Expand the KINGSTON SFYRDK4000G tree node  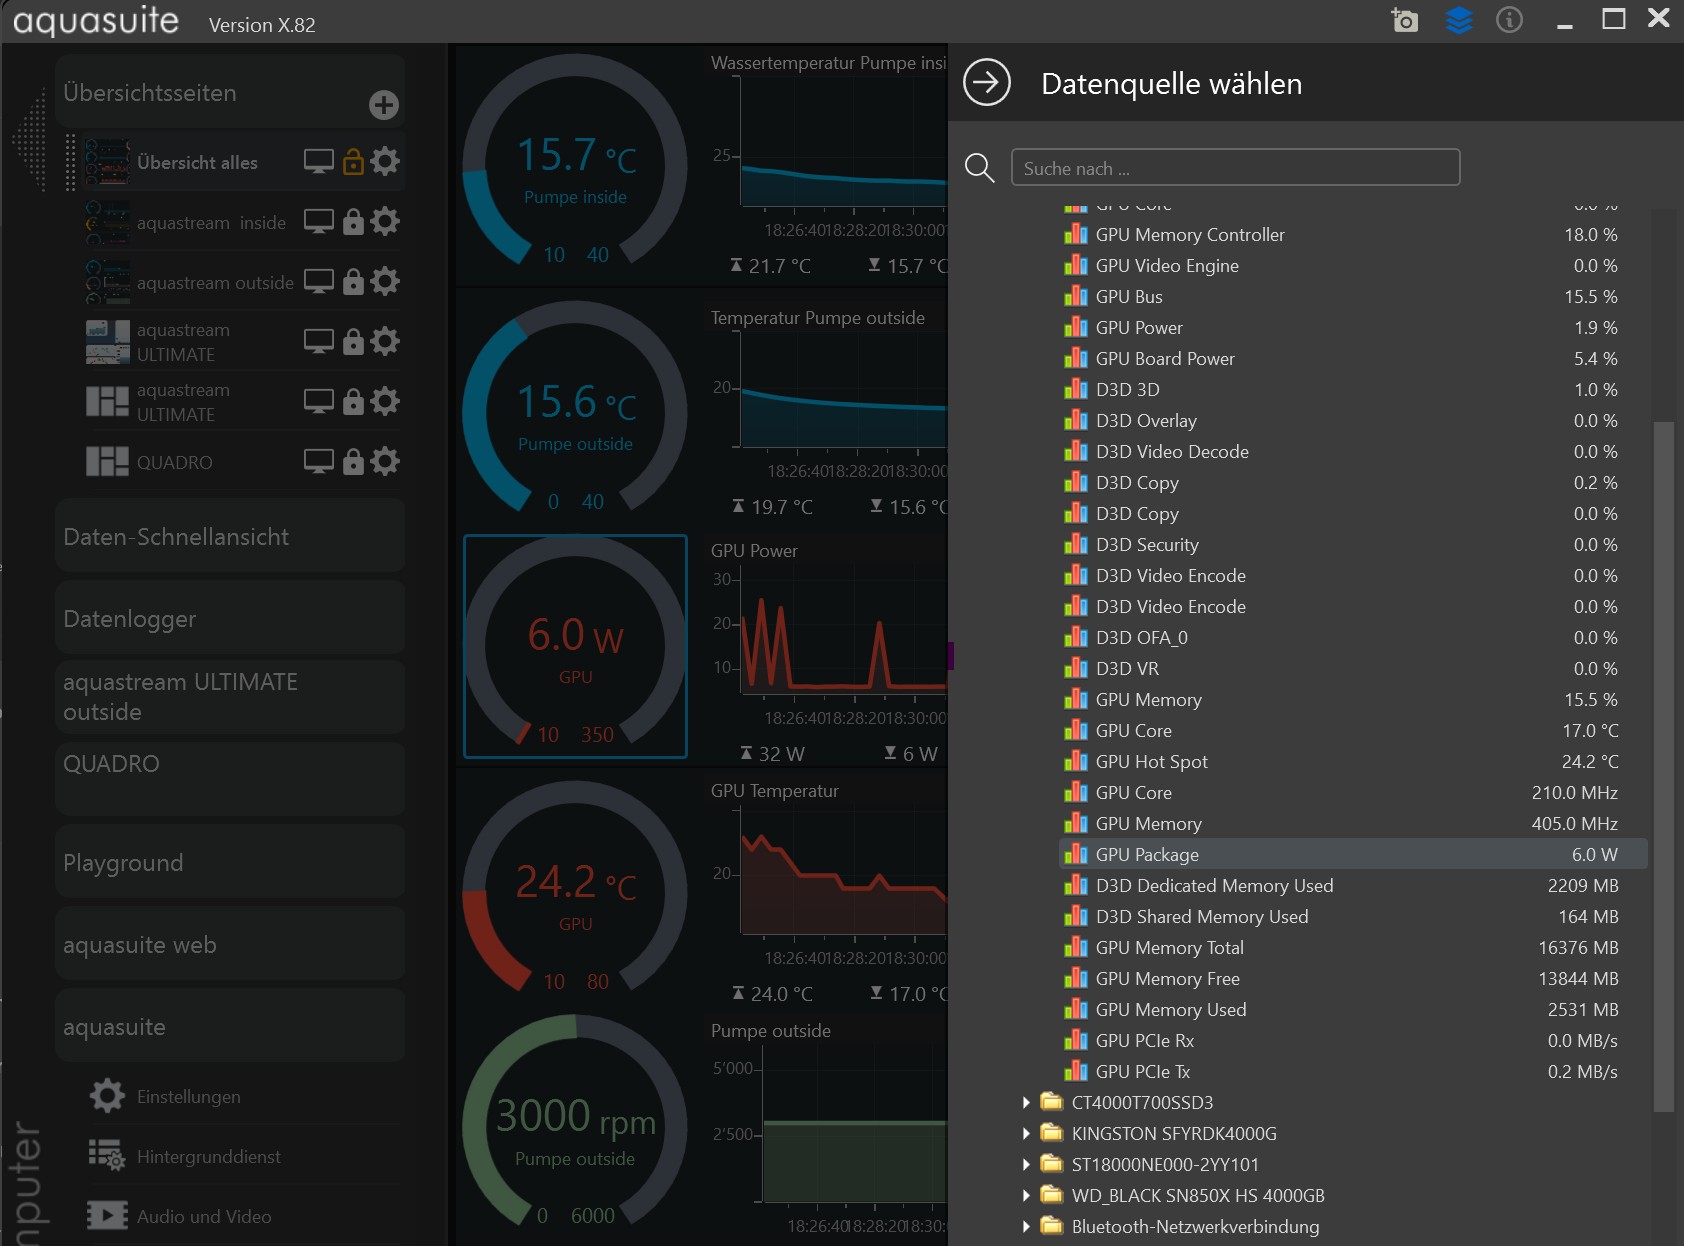tap(1026, 1133)
